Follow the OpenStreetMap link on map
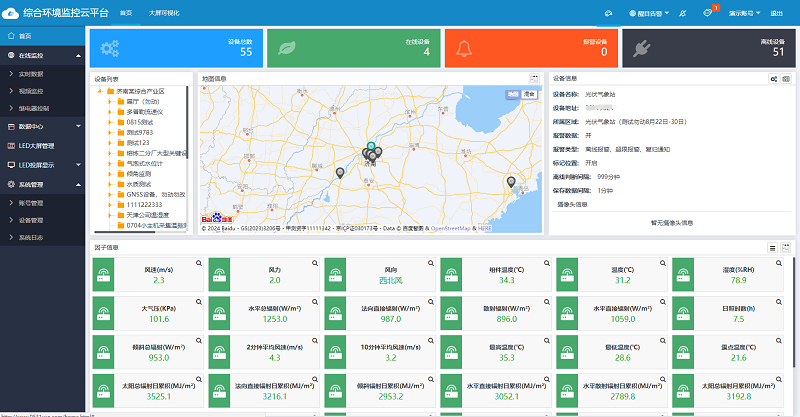 coord(451,228)
